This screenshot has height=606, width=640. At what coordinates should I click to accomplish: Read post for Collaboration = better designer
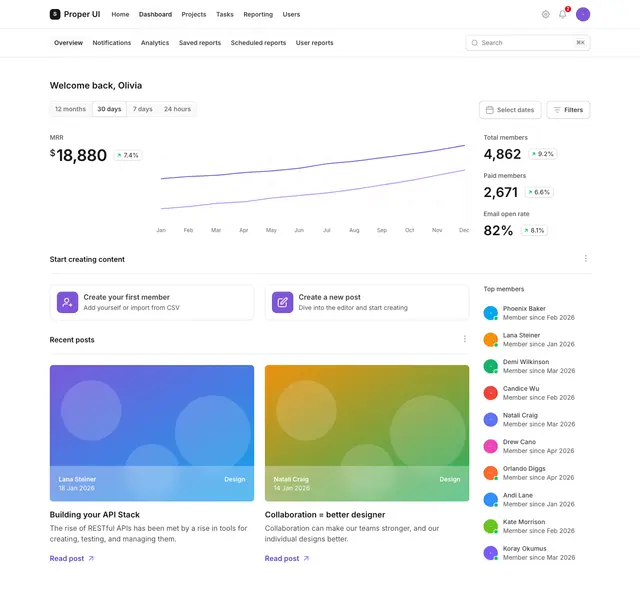point(287,558)
